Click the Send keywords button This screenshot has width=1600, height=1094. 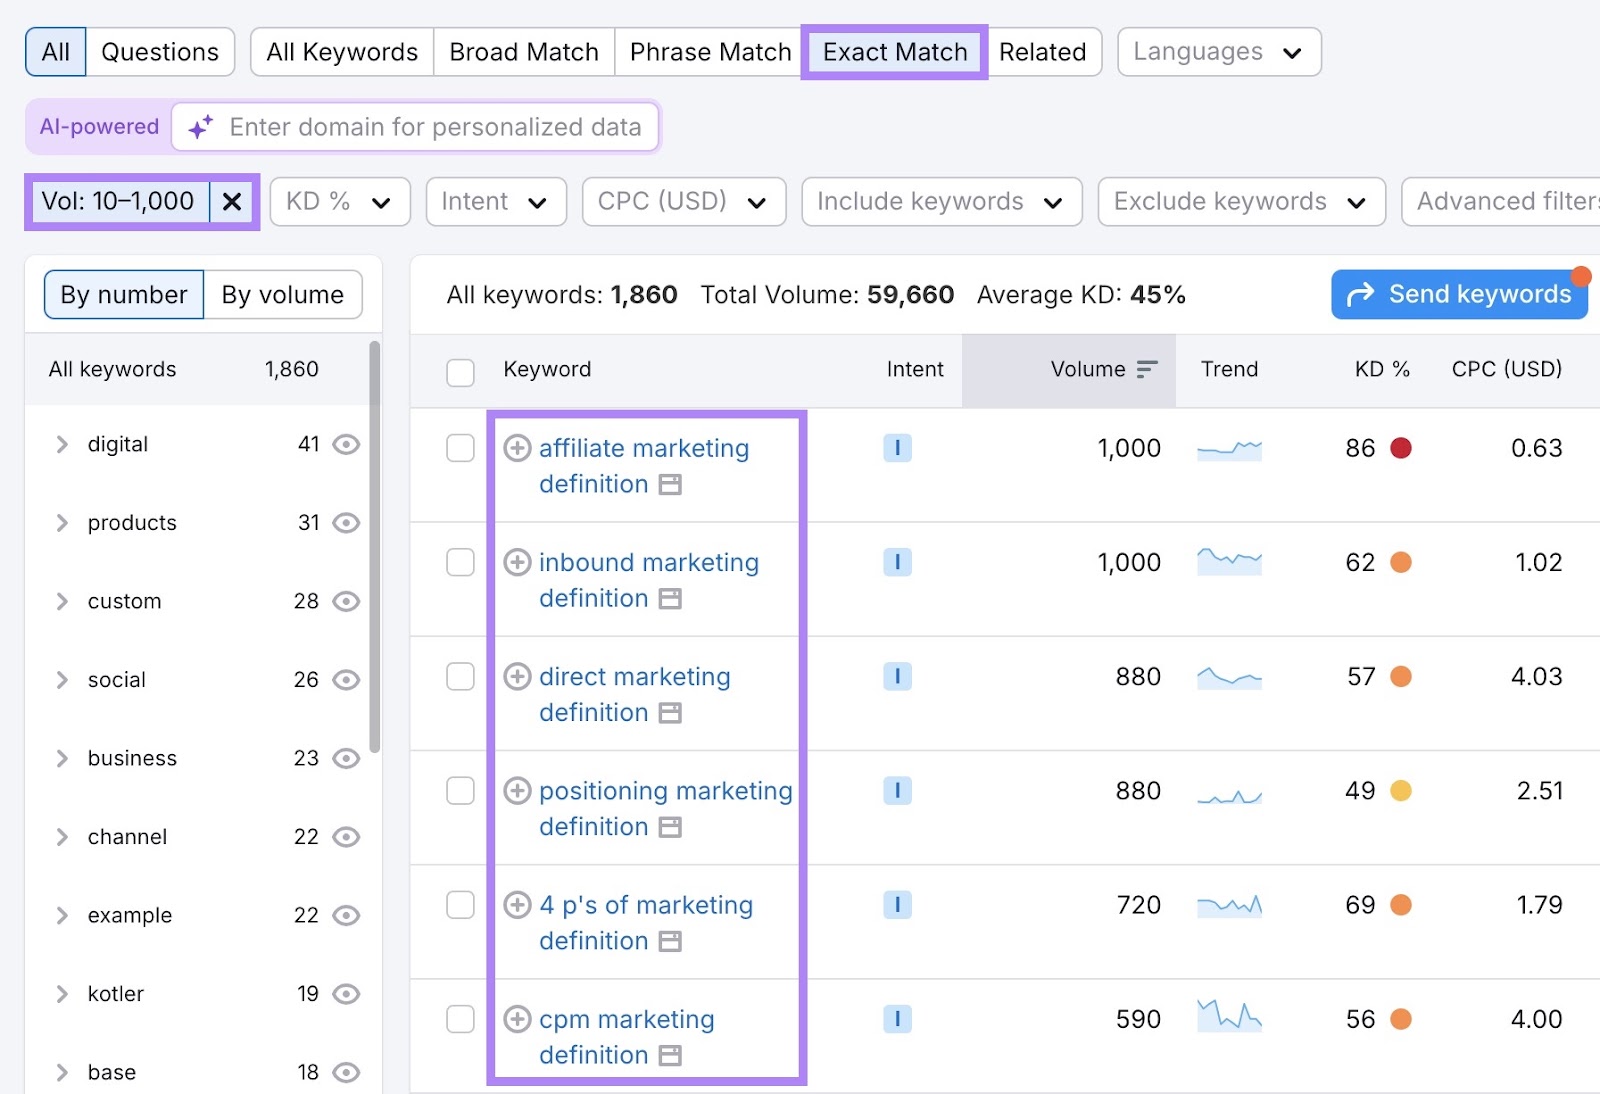pyautogui.click(x=1459, y=294)
